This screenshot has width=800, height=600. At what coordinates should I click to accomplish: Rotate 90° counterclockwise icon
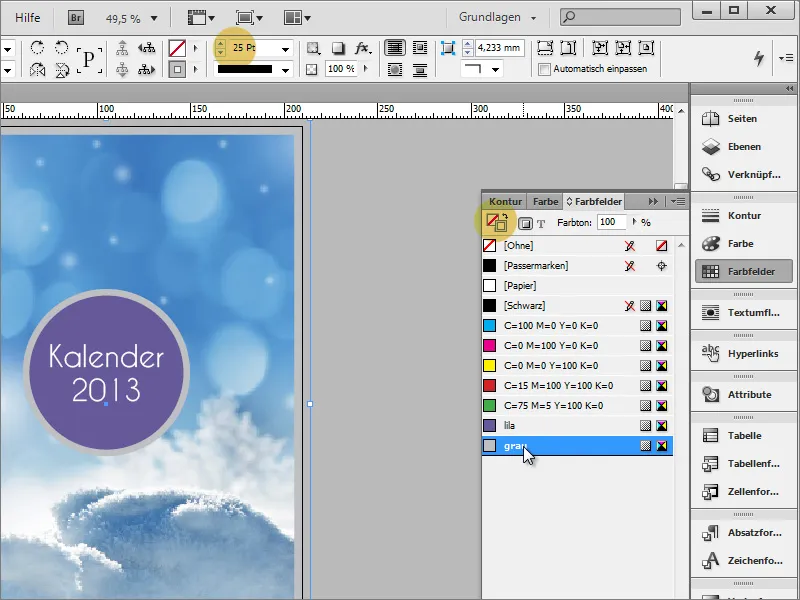click(x=61, y=47)
